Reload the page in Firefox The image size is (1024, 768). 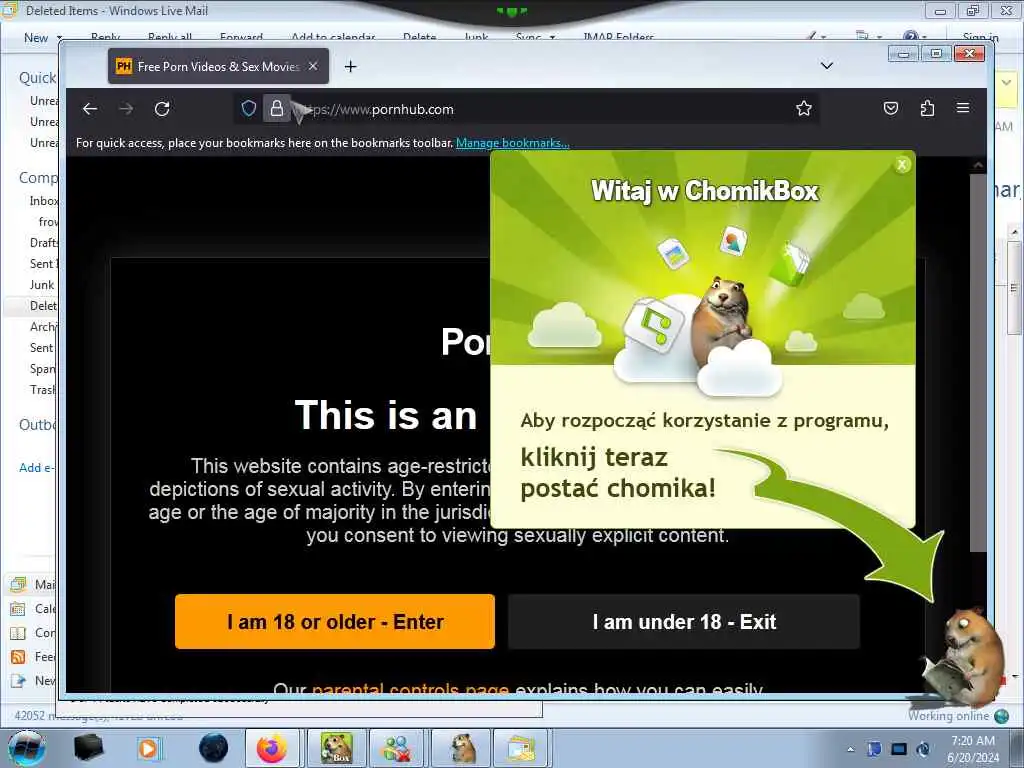[x=162, y=109]
